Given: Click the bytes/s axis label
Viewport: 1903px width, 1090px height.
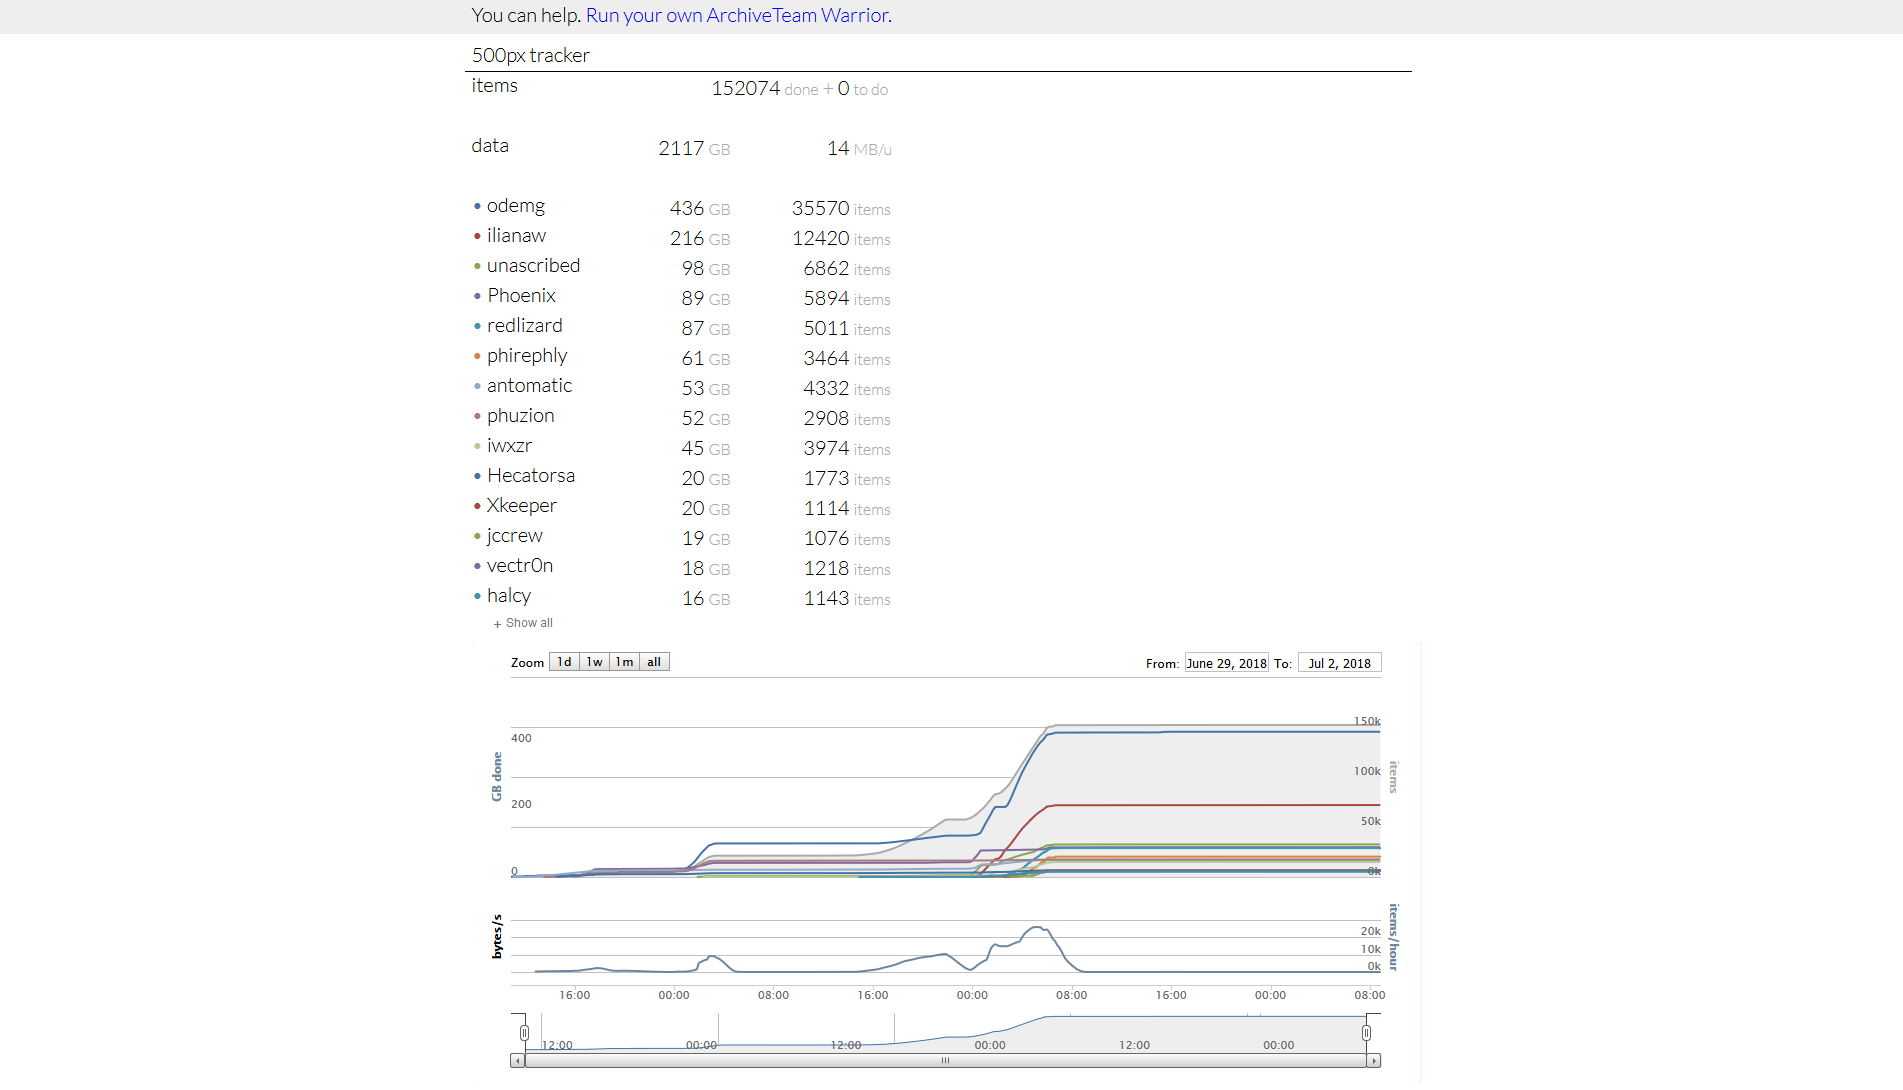Looking at the screenshot, I should click(x=497, y=937).
